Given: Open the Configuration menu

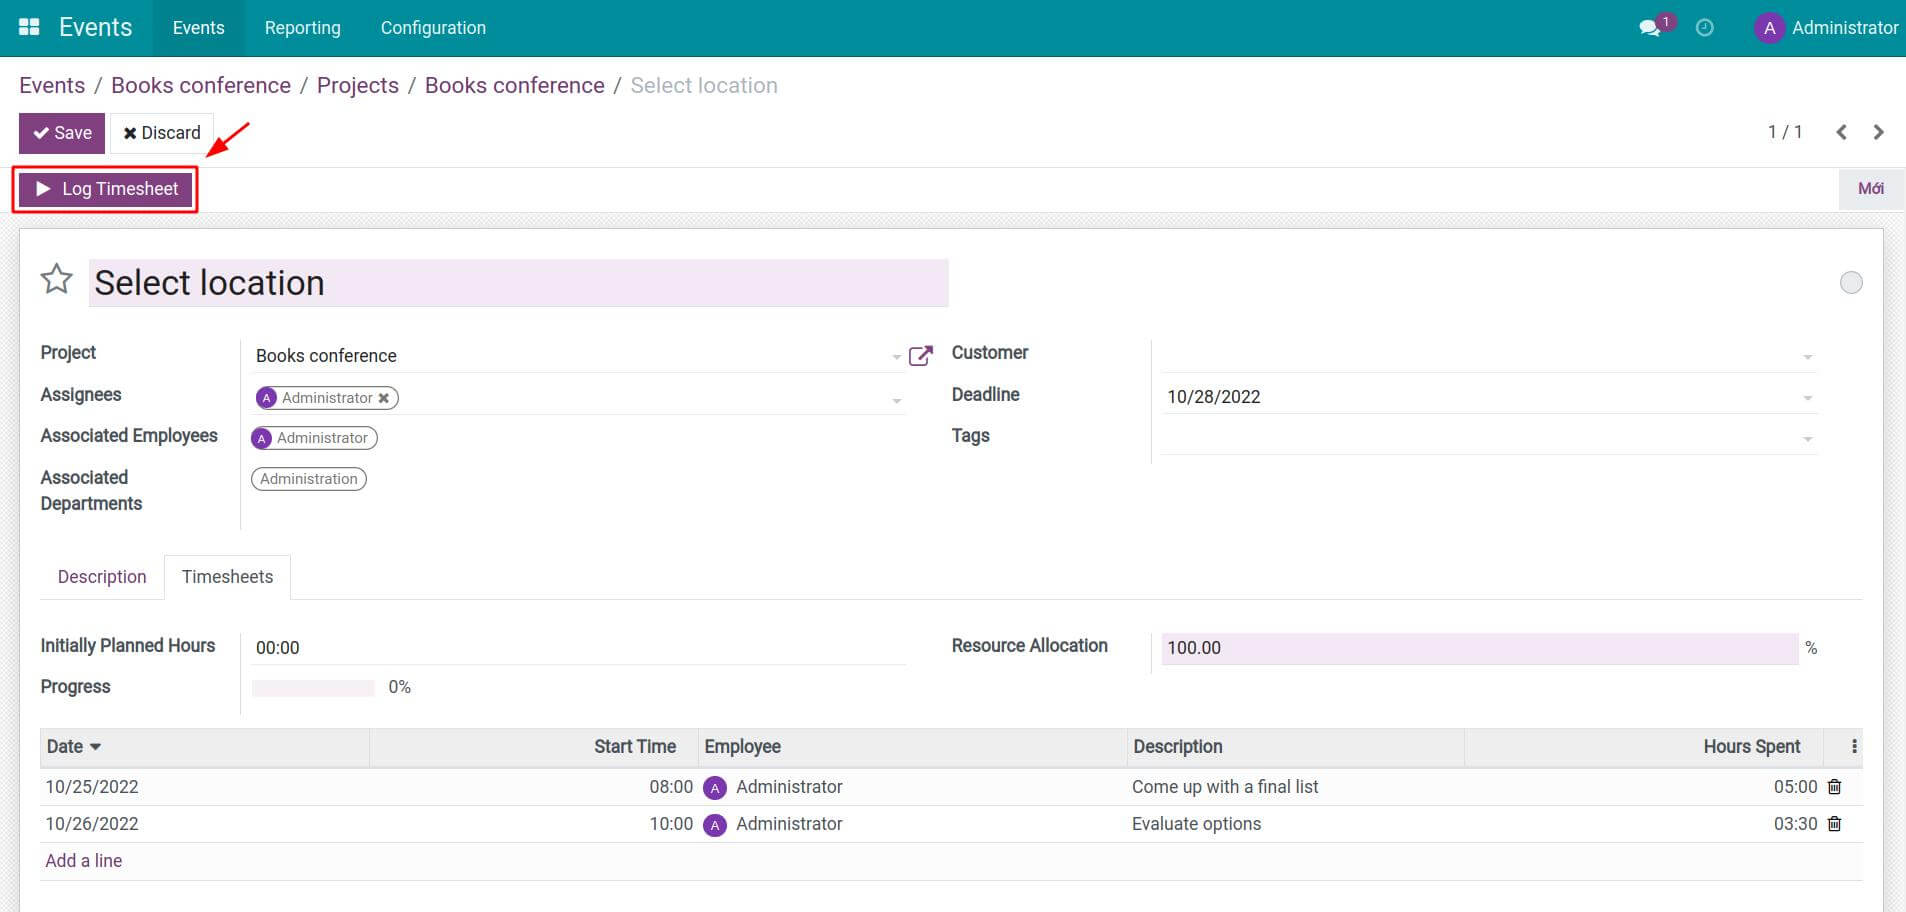Looking at the screenshot, I should point(432,27).
